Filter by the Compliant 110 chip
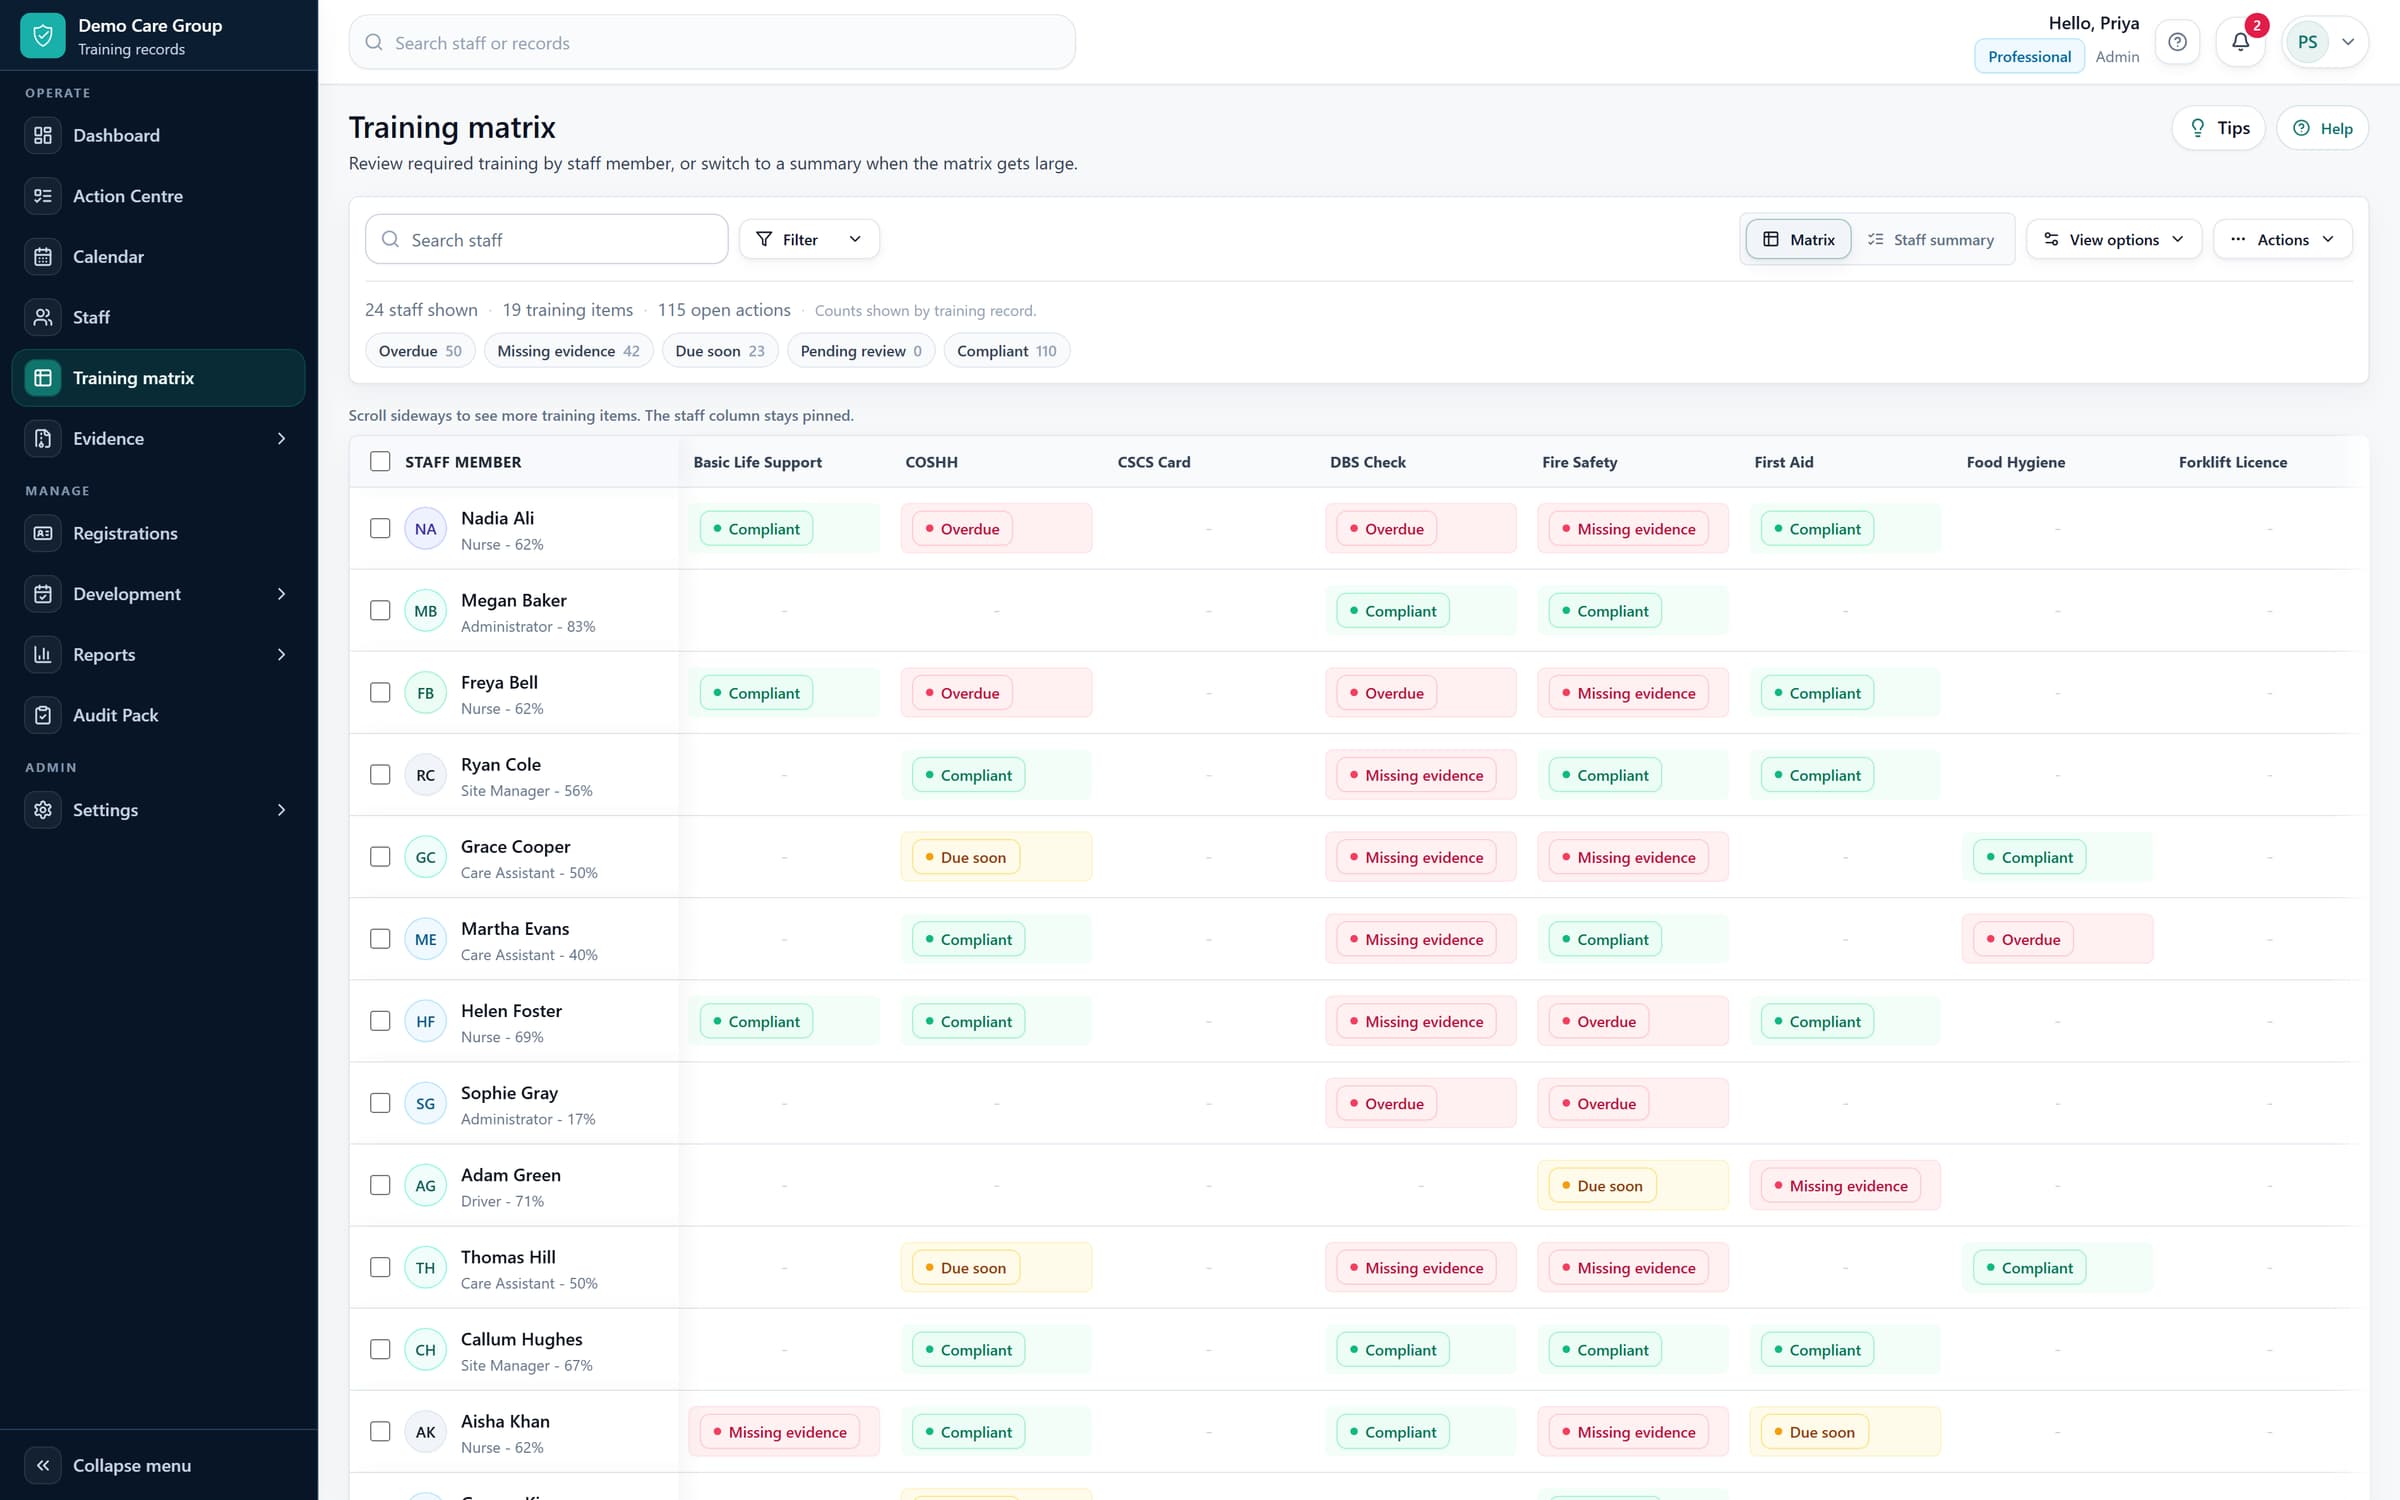2400x1500 pixels. click(x=1006, y=351)
